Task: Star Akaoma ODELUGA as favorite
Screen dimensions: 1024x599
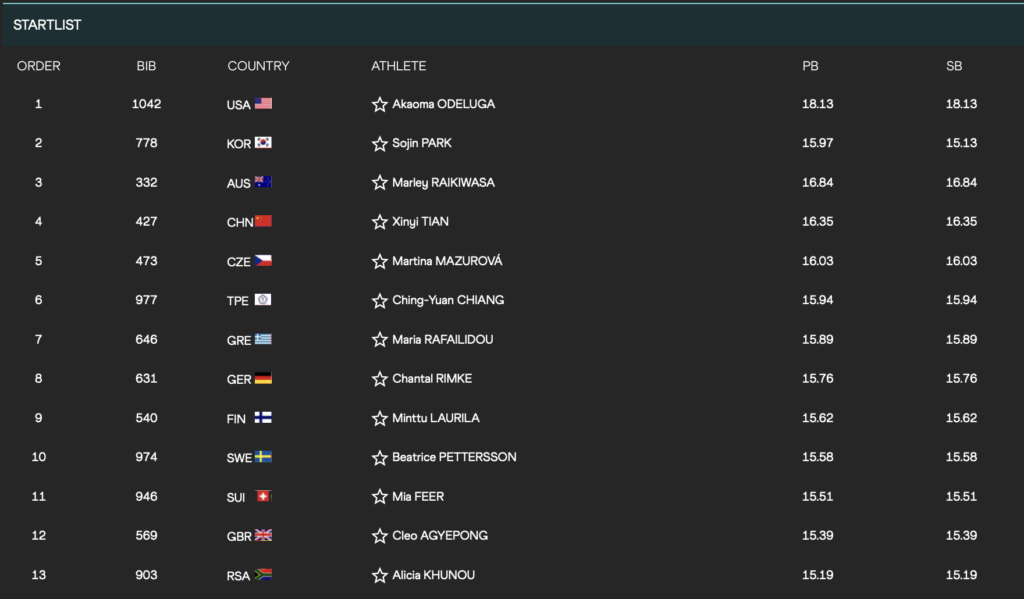Action: [380, 105]
